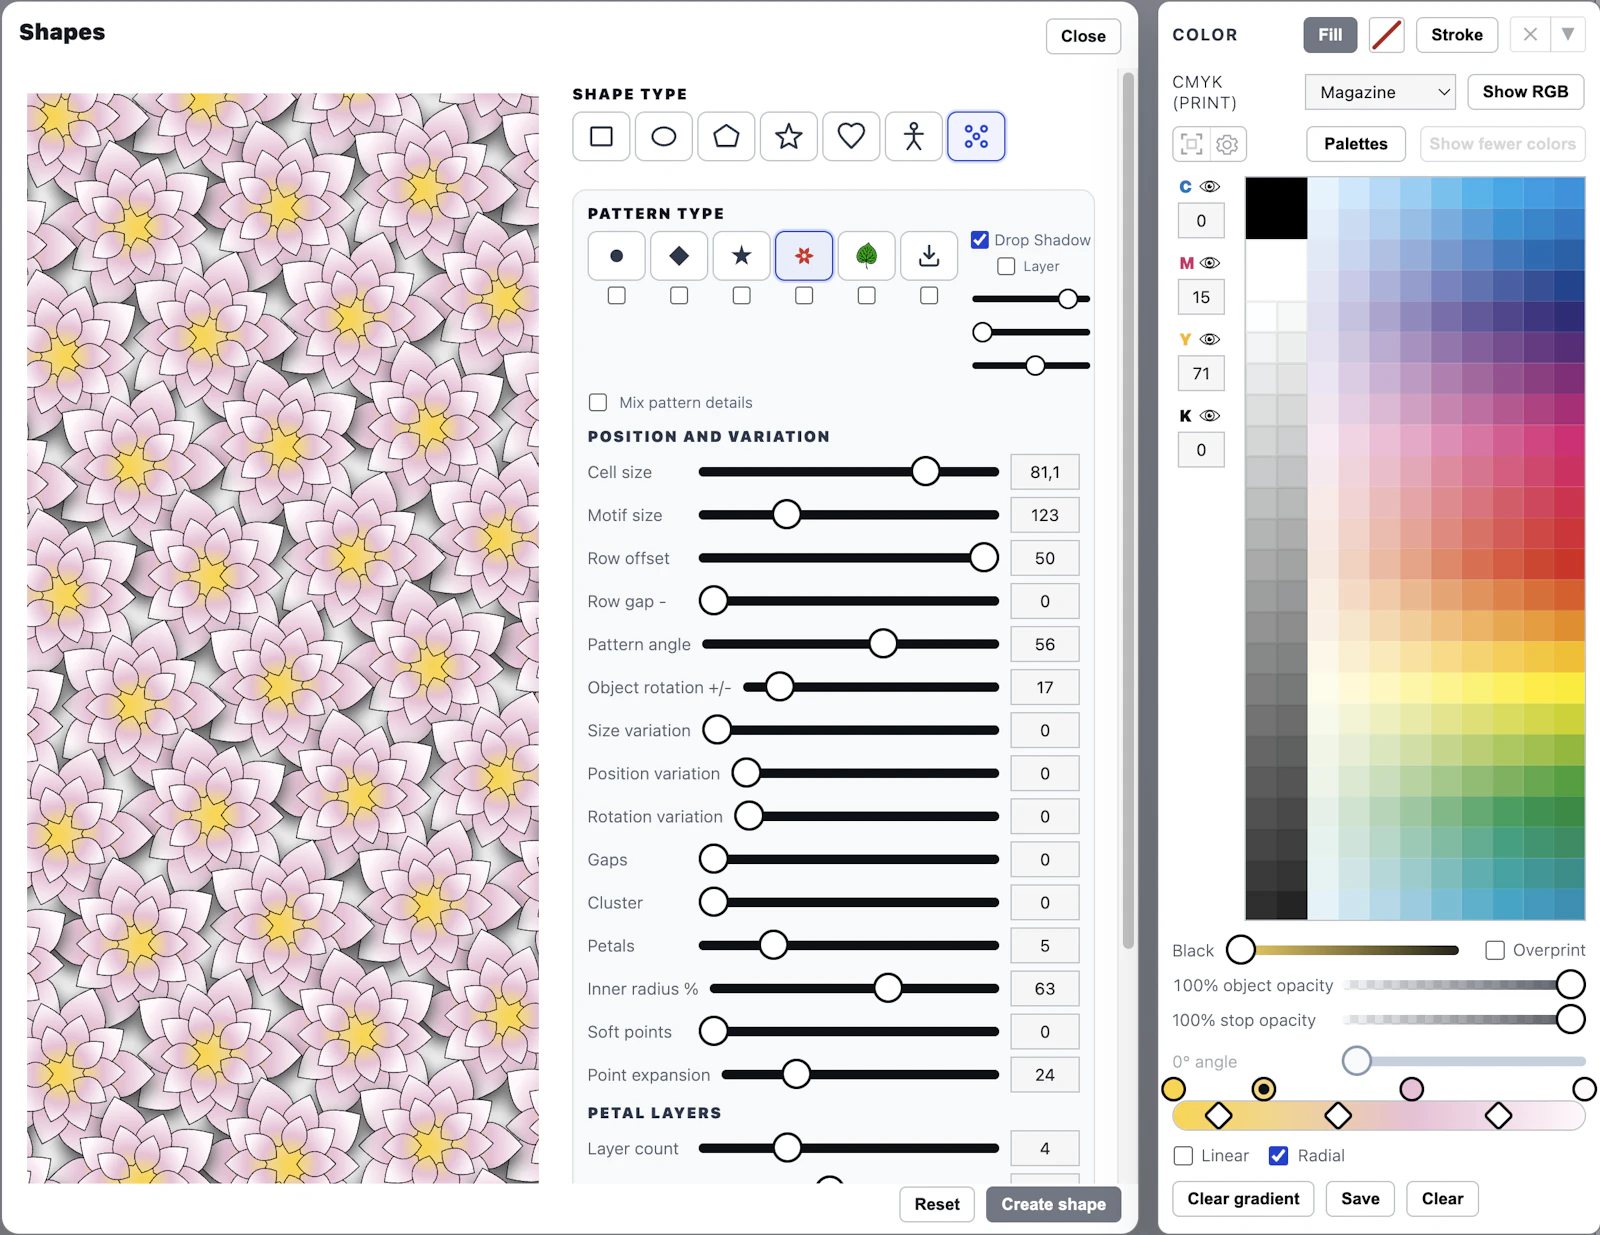Choose the diamond pattern type
1600x1235 pixels.
tap(679, 256)
